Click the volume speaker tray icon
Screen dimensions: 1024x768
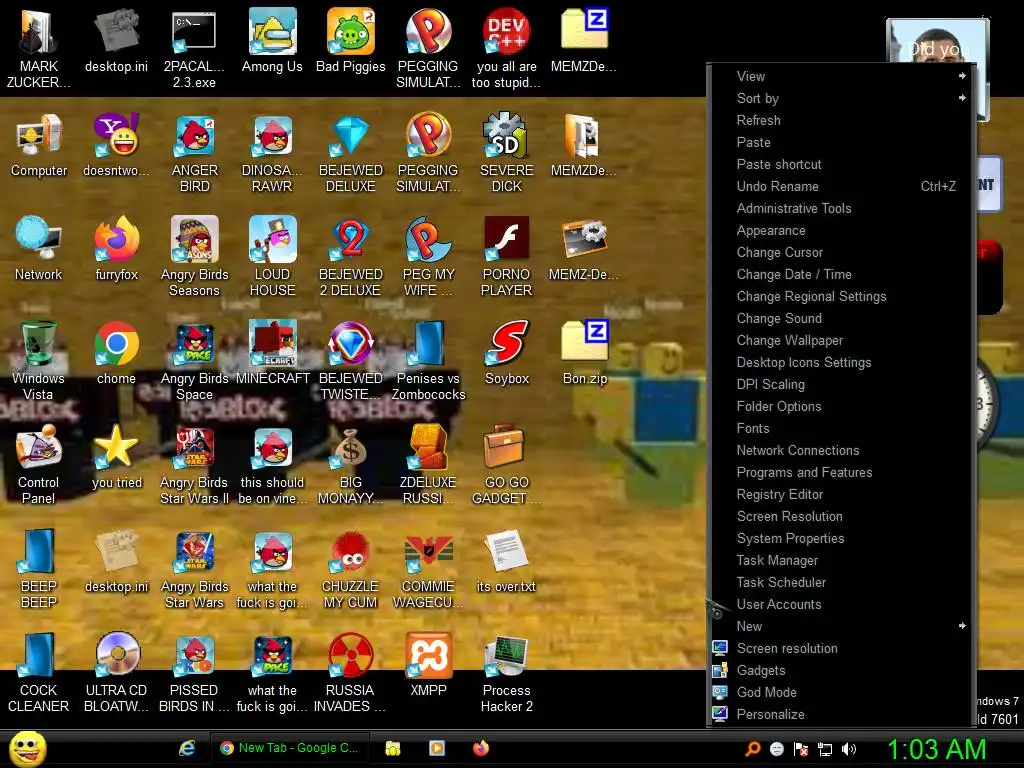(849, 749)
